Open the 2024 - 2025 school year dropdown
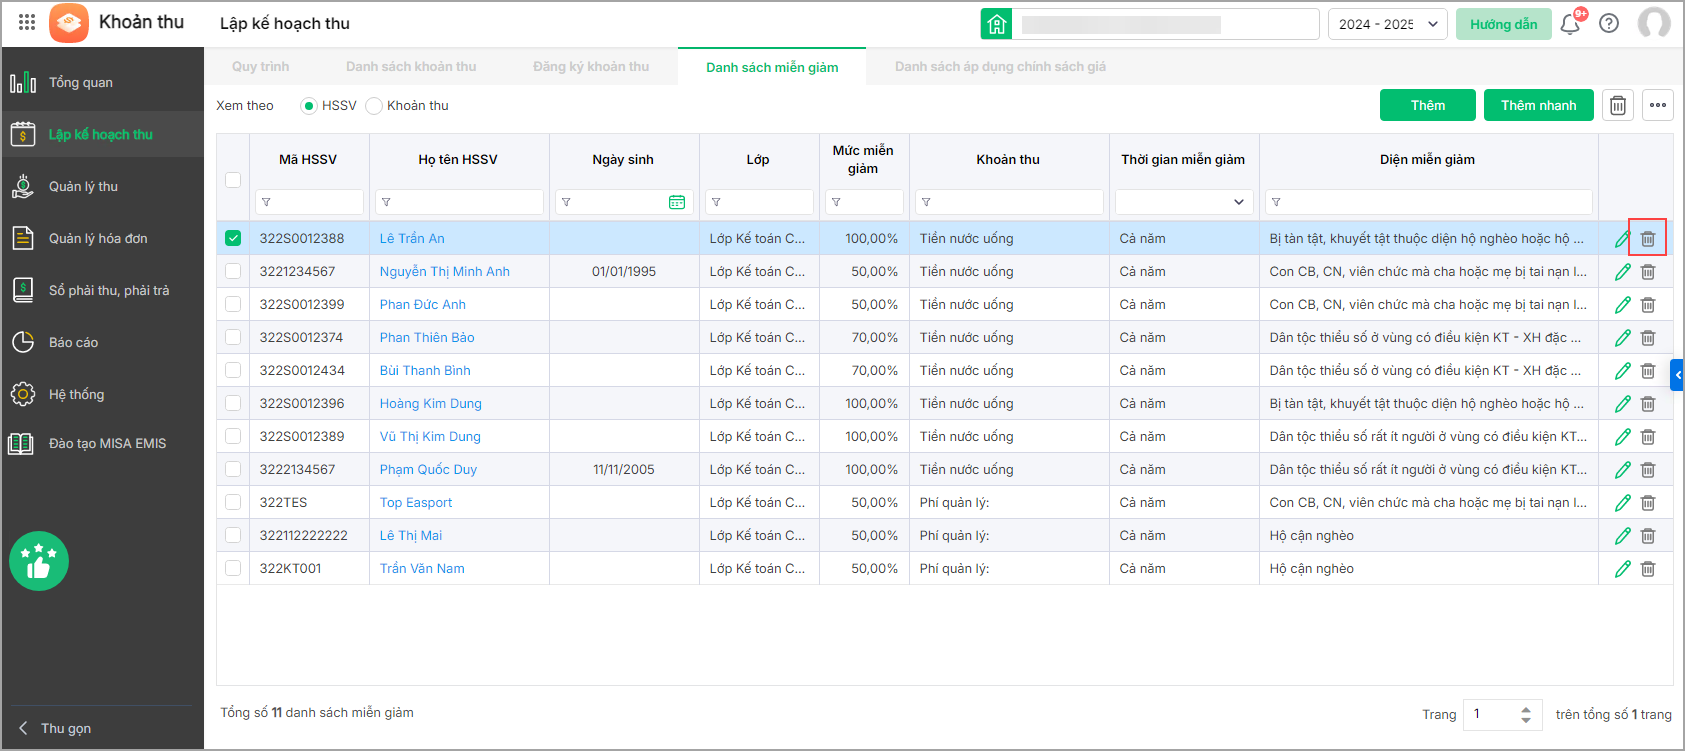 pos(1387,24)
